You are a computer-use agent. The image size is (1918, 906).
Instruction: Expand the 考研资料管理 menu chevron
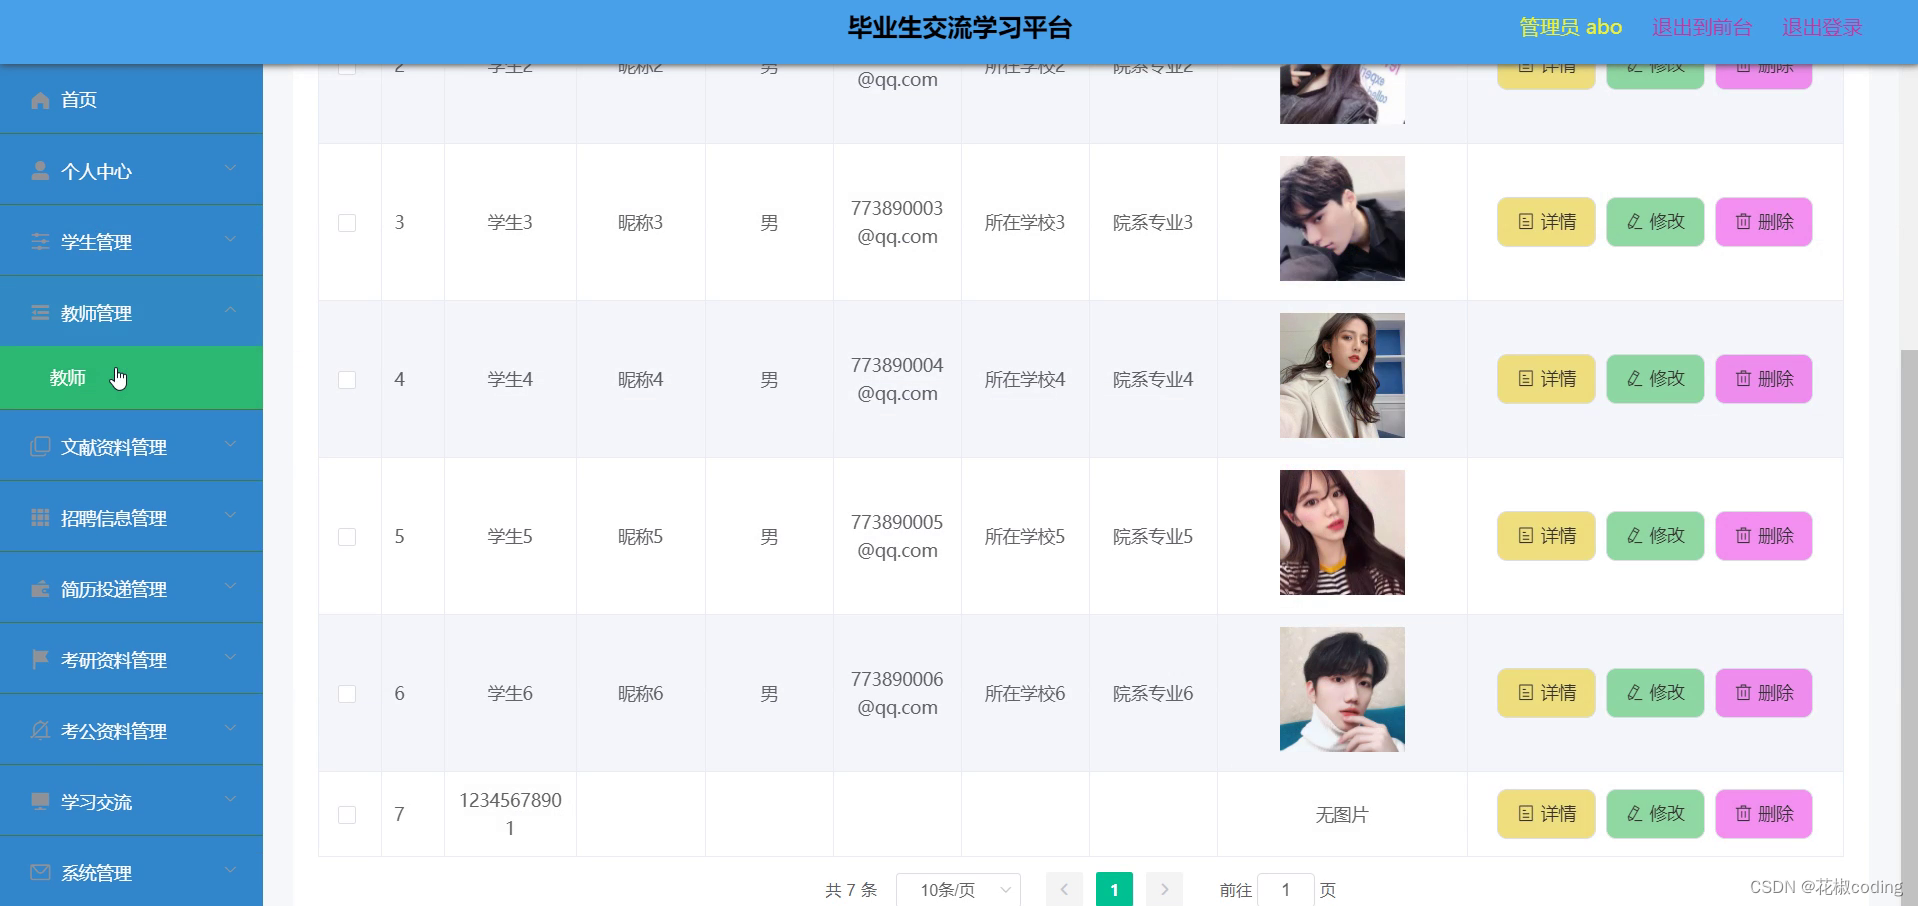tap(230, 657)
